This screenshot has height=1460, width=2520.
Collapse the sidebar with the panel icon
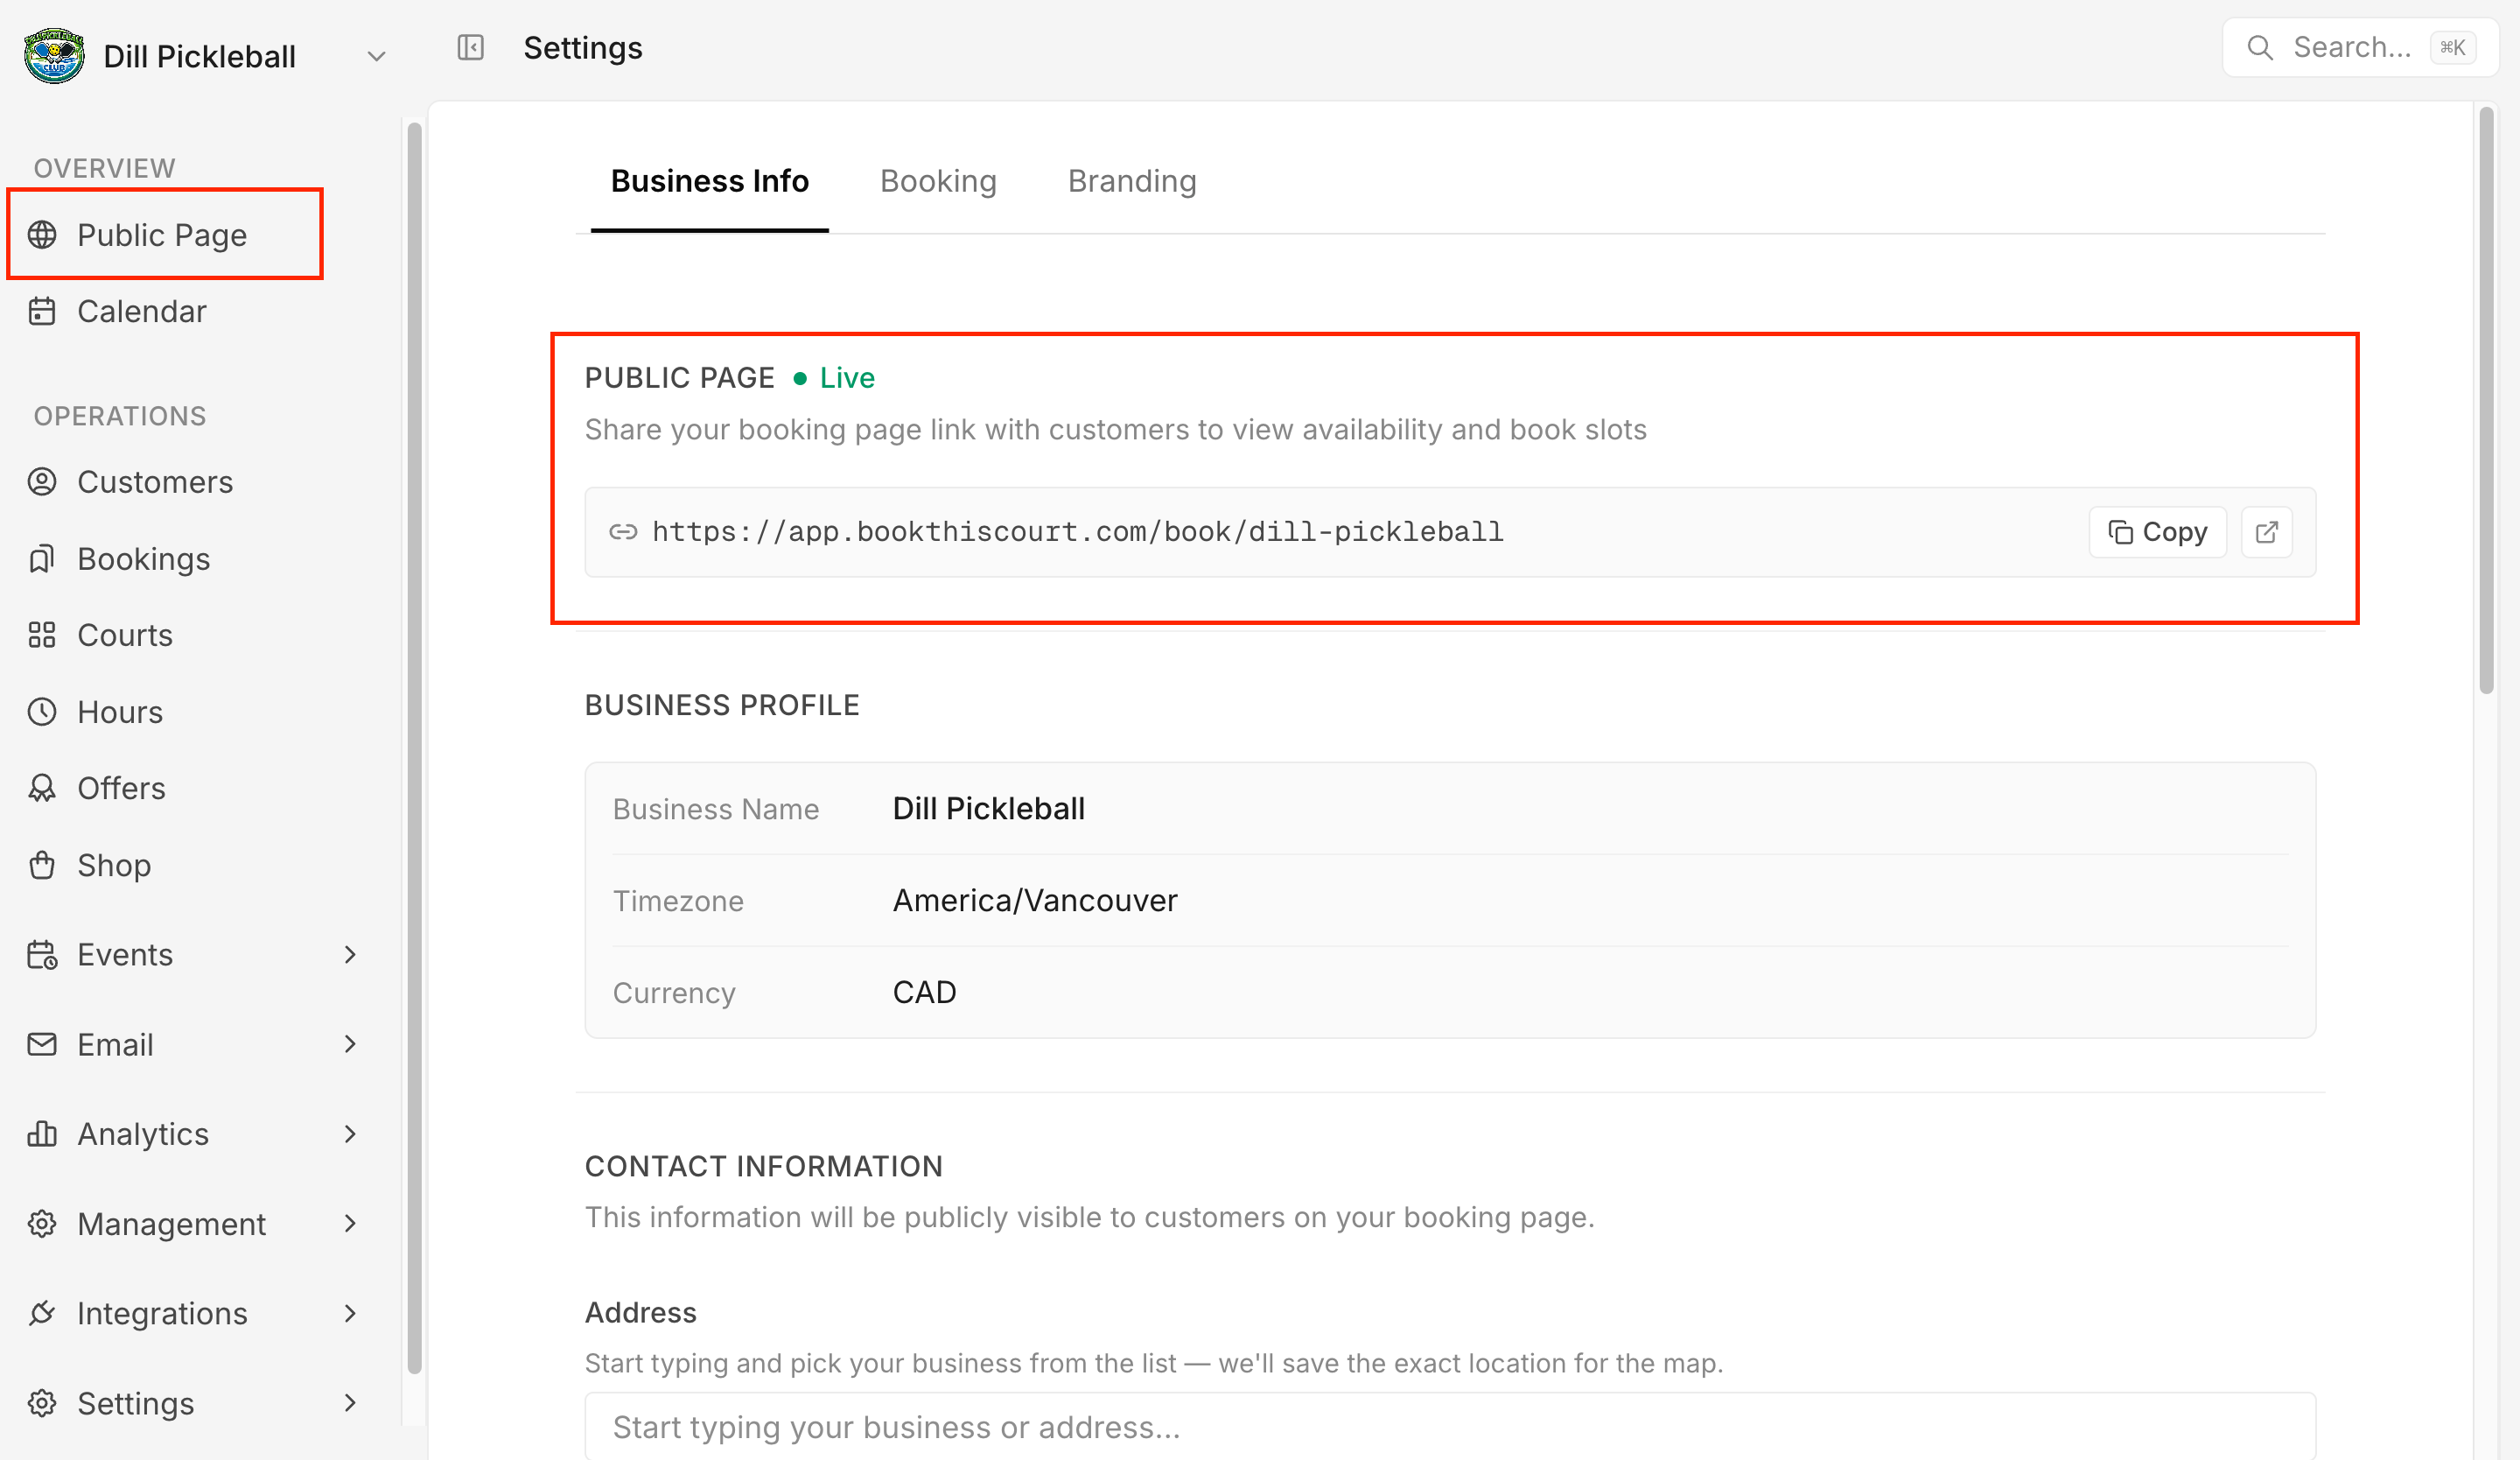(x=470, y=47)
